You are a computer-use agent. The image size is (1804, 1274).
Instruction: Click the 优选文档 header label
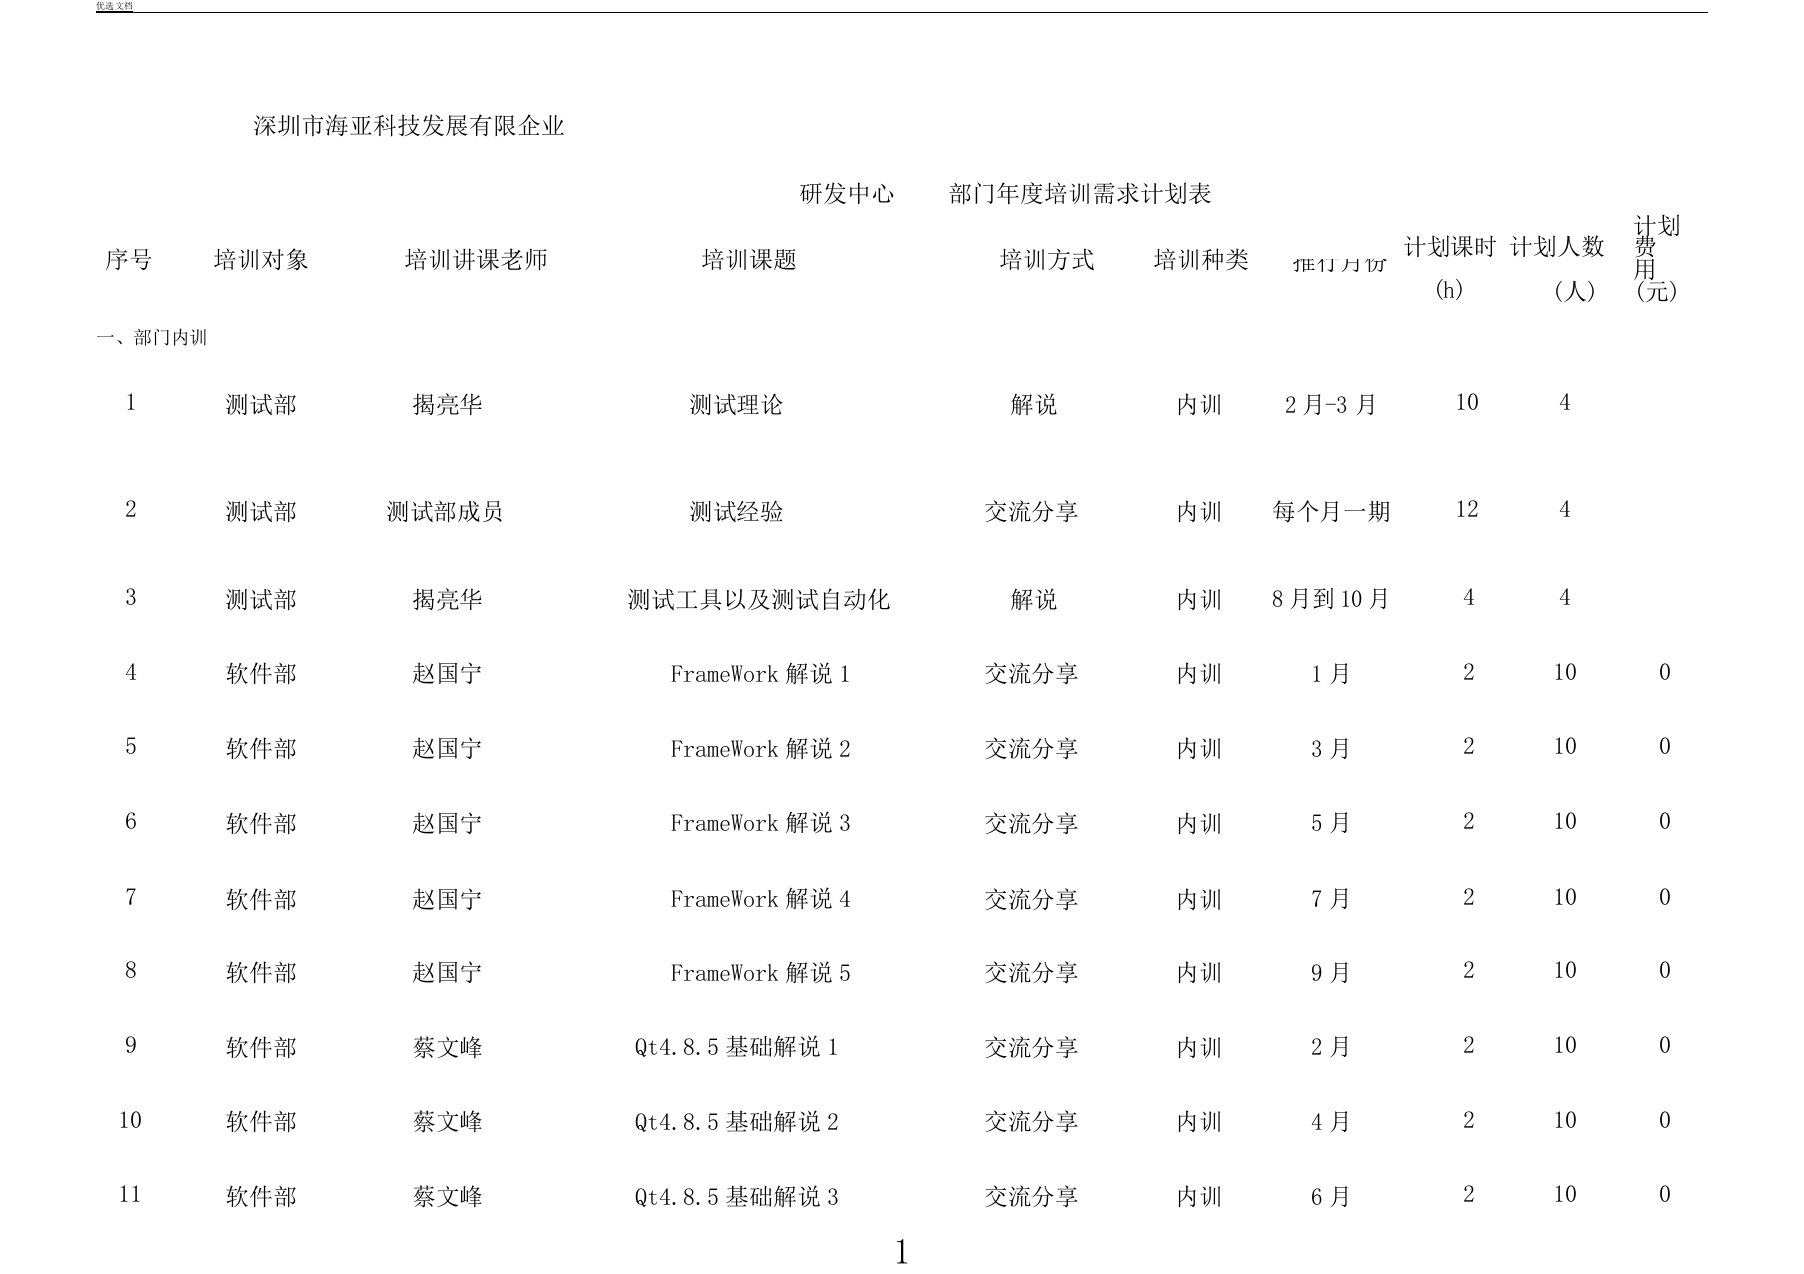point(114,6)
